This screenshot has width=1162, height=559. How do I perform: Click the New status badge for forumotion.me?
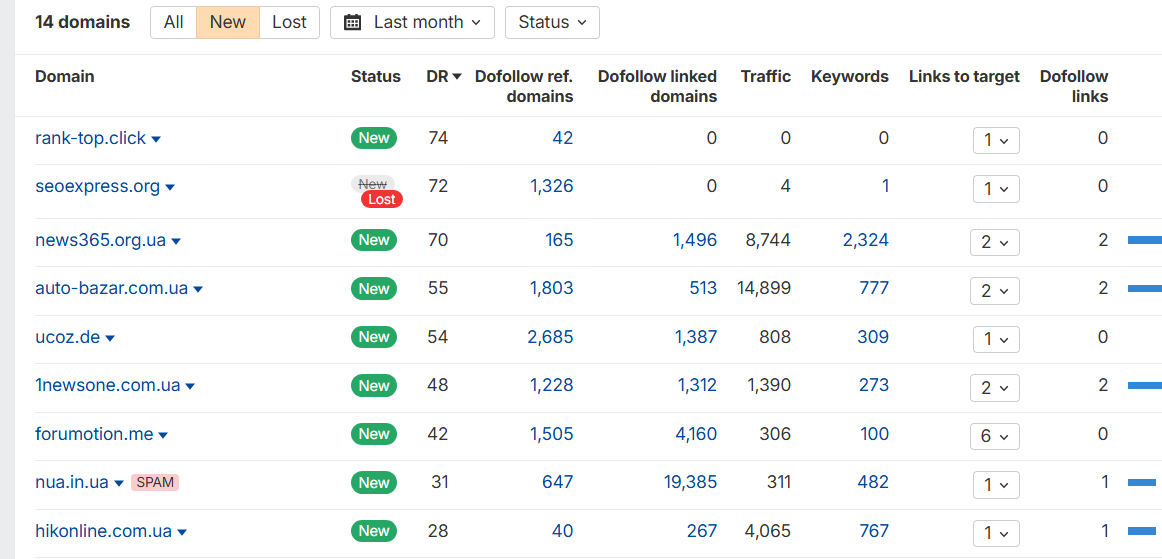pos(374,434)
